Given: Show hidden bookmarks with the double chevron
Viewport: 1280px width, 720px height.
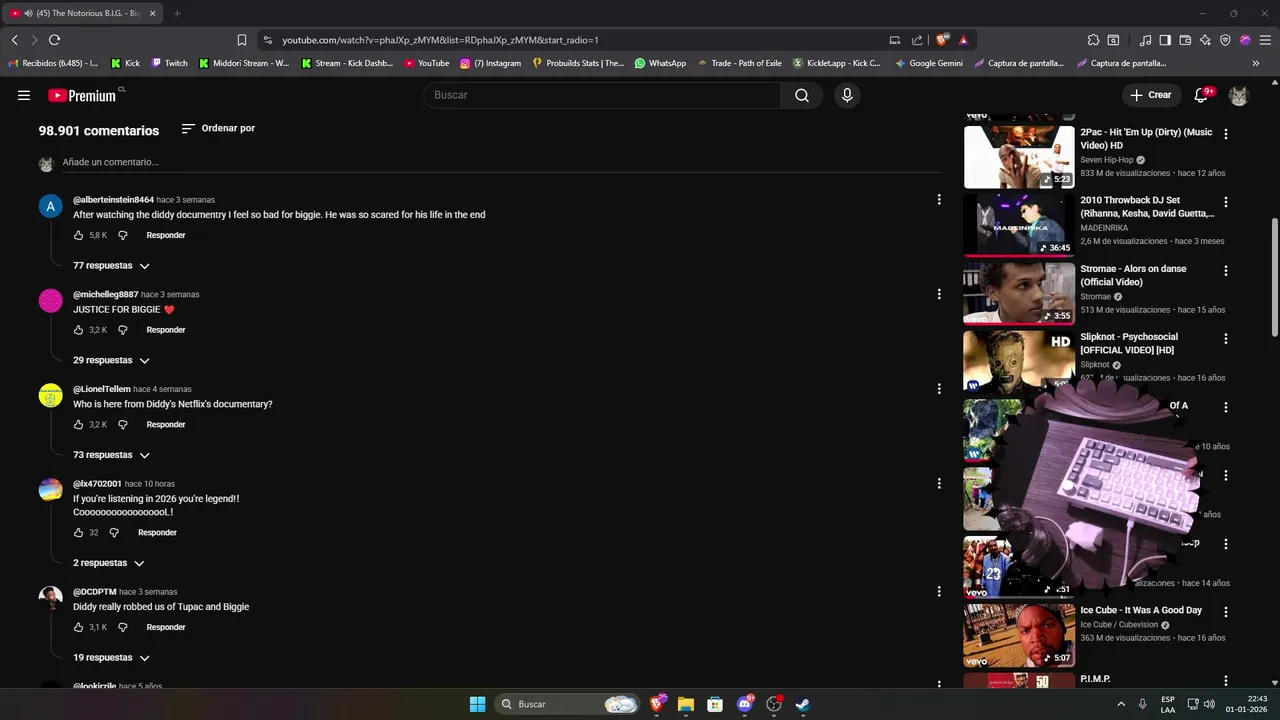Looking at the screenshot, I should tap(1255, 63).
